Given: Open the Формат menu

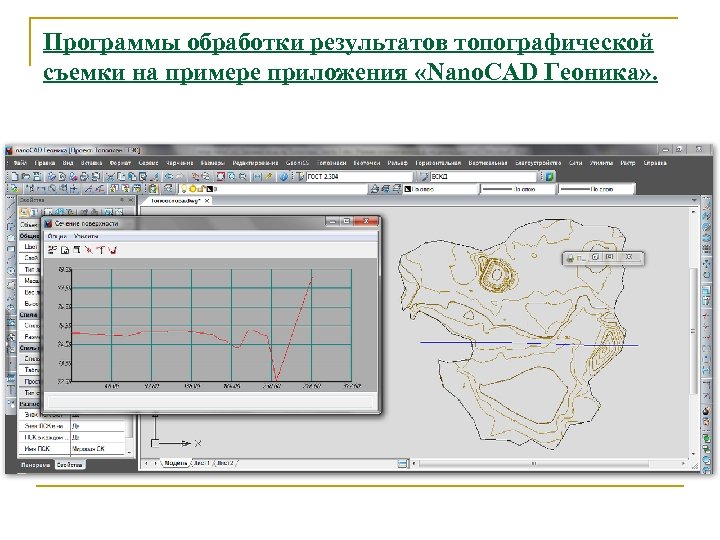Looking at the screenshot, I should point(120,163).
